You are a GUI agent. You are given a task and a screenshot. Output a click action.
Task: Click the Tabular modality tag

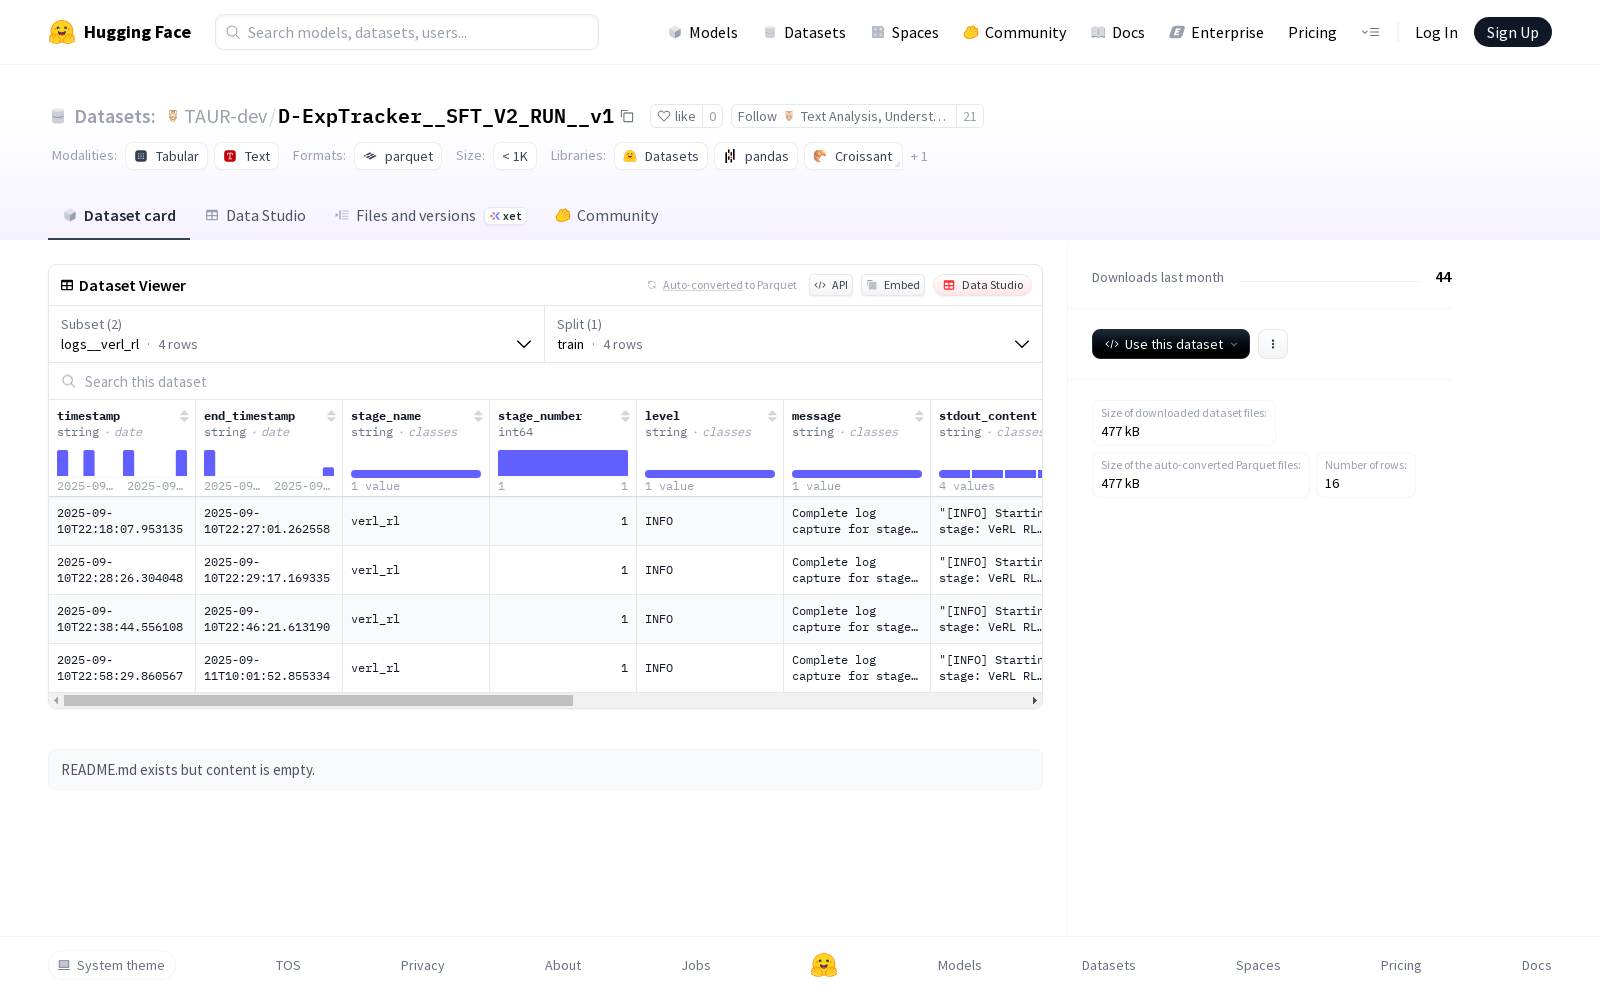[x=167, y=156]
